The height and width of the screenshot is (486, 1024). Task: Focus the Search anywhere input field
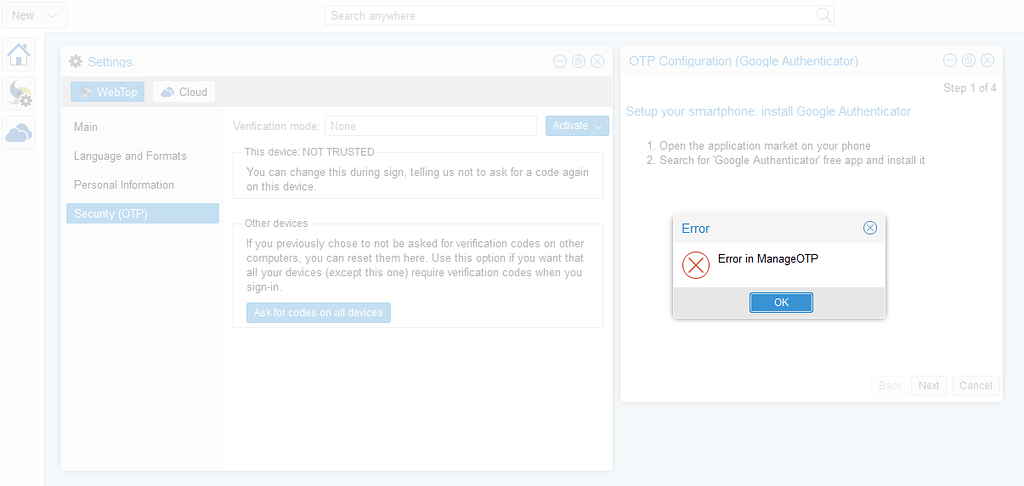click(570, 15)
